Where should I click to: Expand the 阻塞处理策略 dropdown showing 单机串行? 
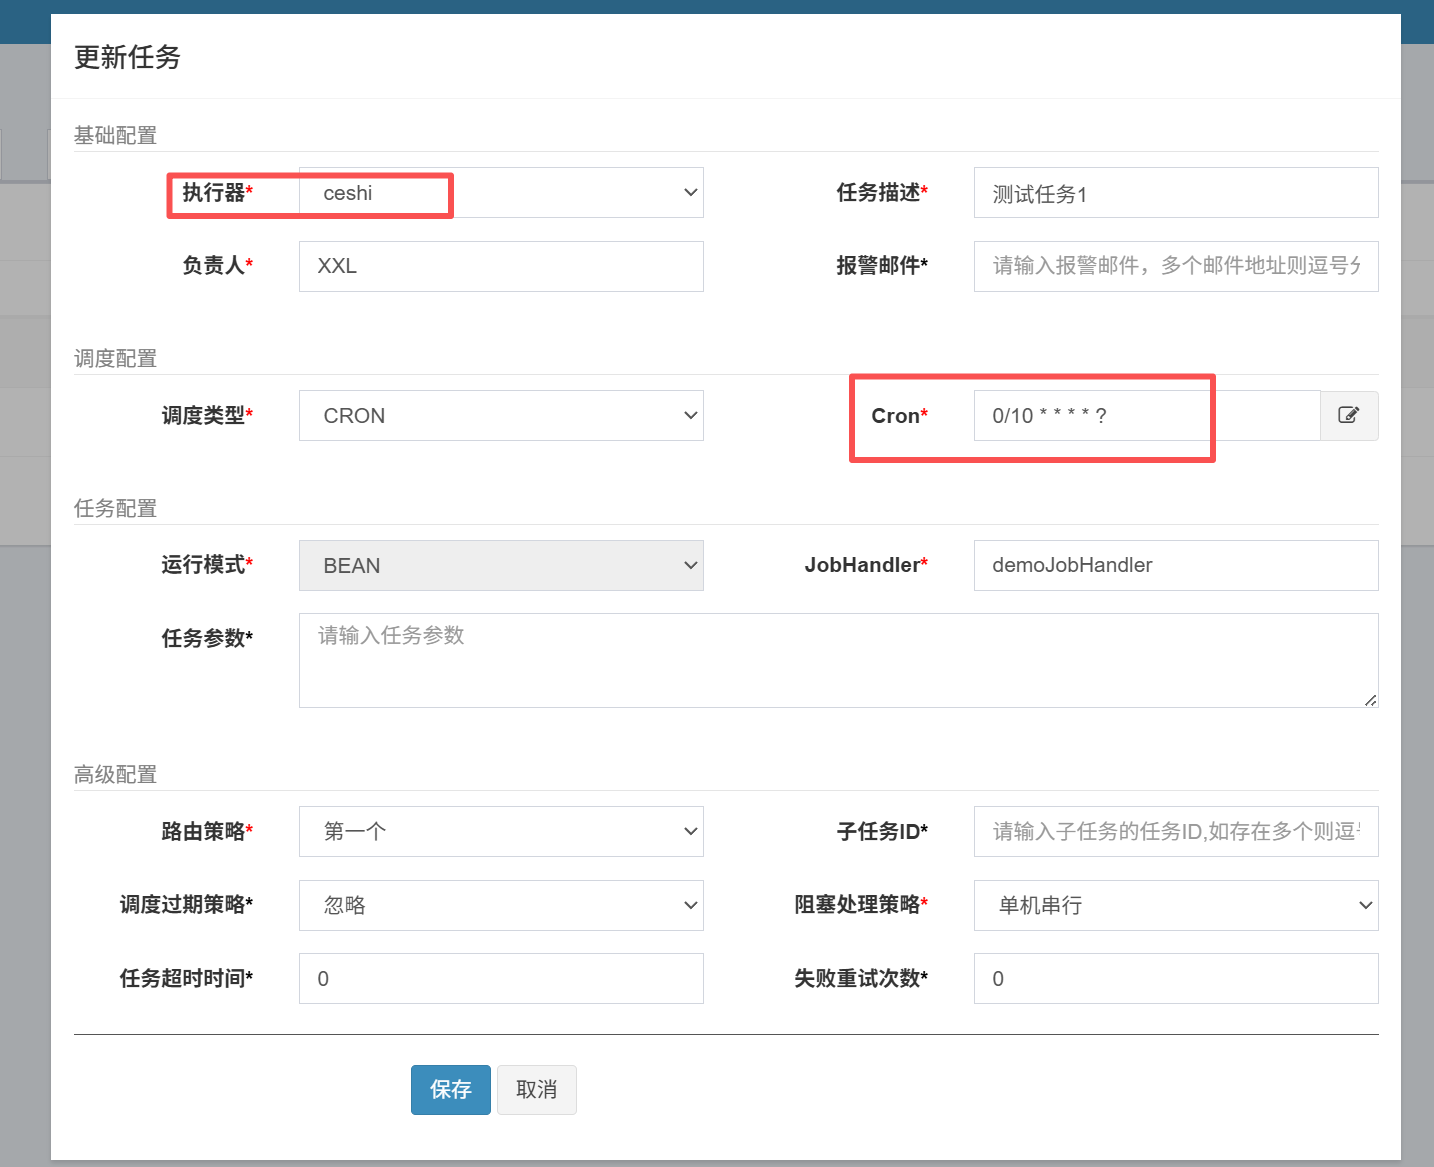[1175, 906]
